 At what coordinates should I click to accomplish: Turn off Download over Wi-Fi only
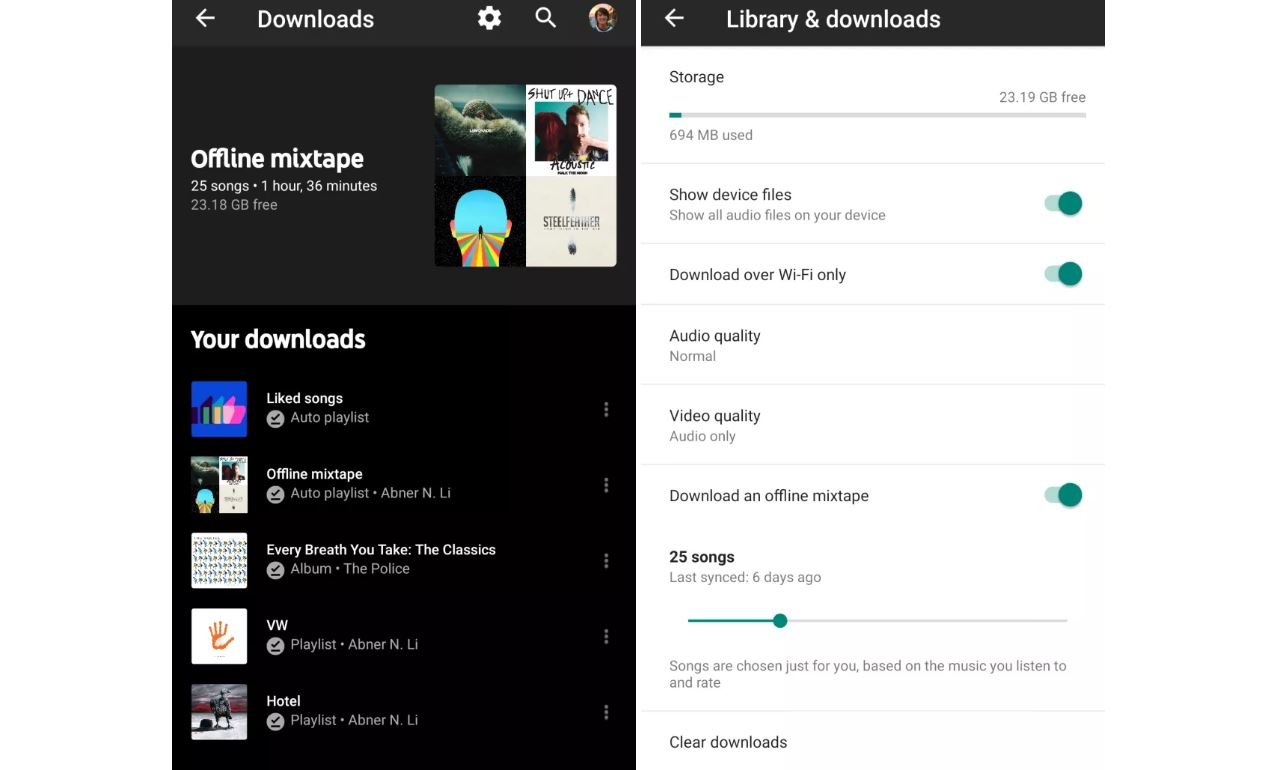(x=1063, y=274)
